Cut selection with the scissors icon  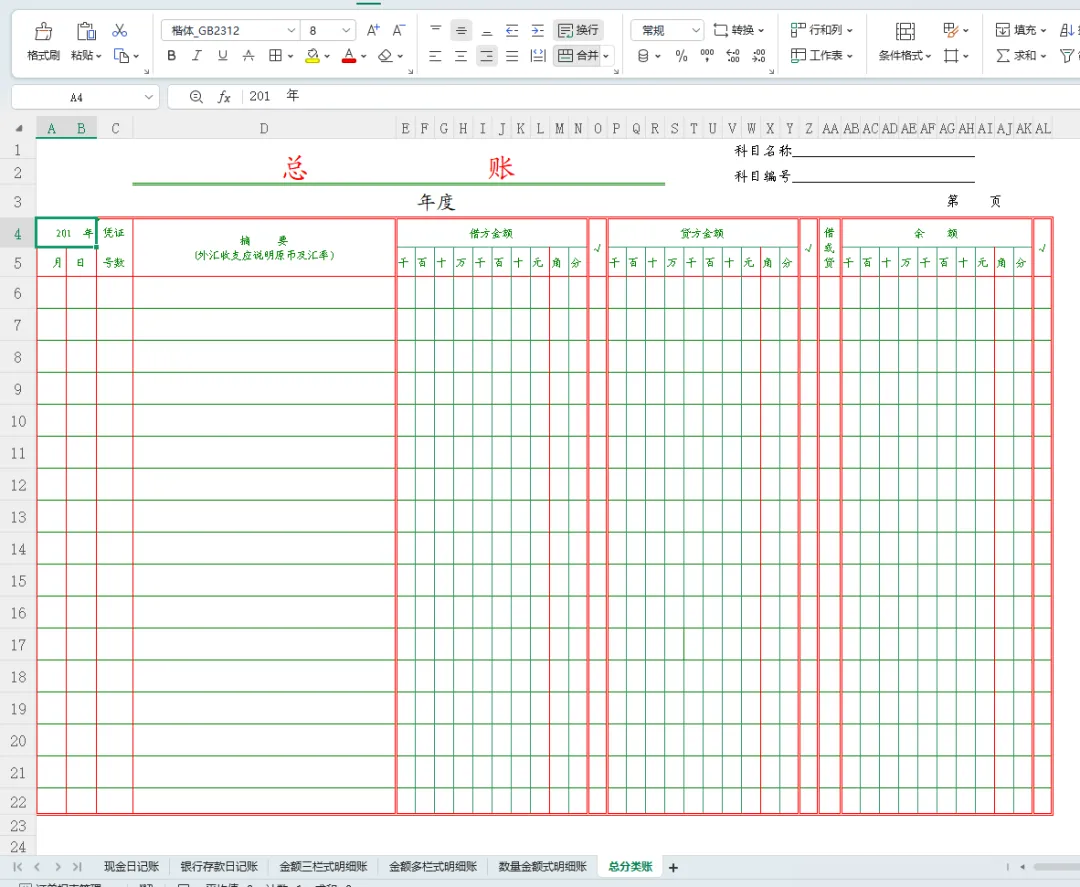(120, 30)
